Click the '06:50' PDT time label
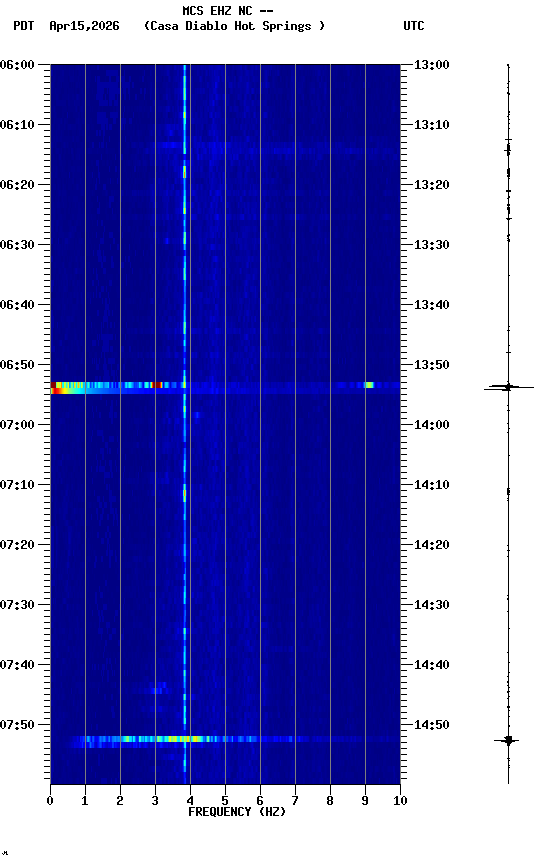The image size is (552, 864). (x=17, y=365)
